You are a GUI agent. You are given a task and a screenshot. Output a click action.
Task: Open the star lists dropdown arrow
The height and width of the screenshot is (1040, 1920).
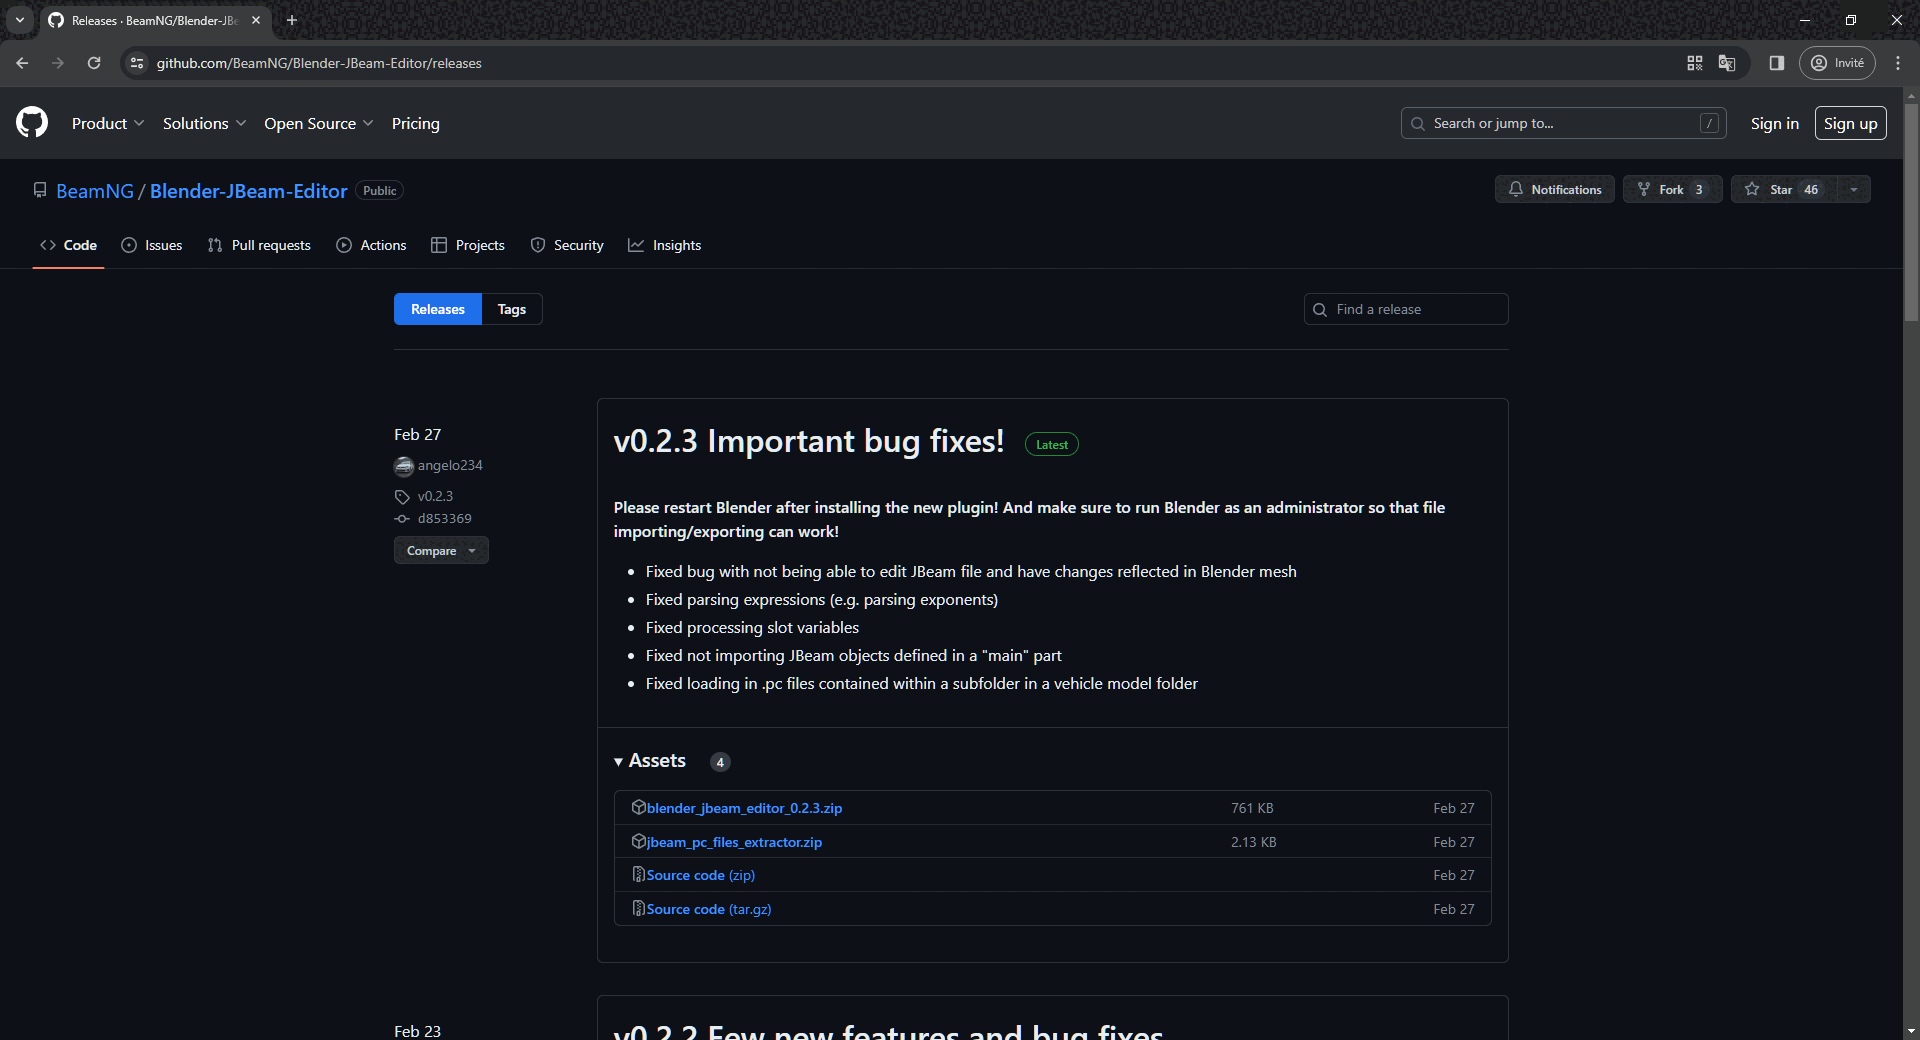[x=1854, y=189]
